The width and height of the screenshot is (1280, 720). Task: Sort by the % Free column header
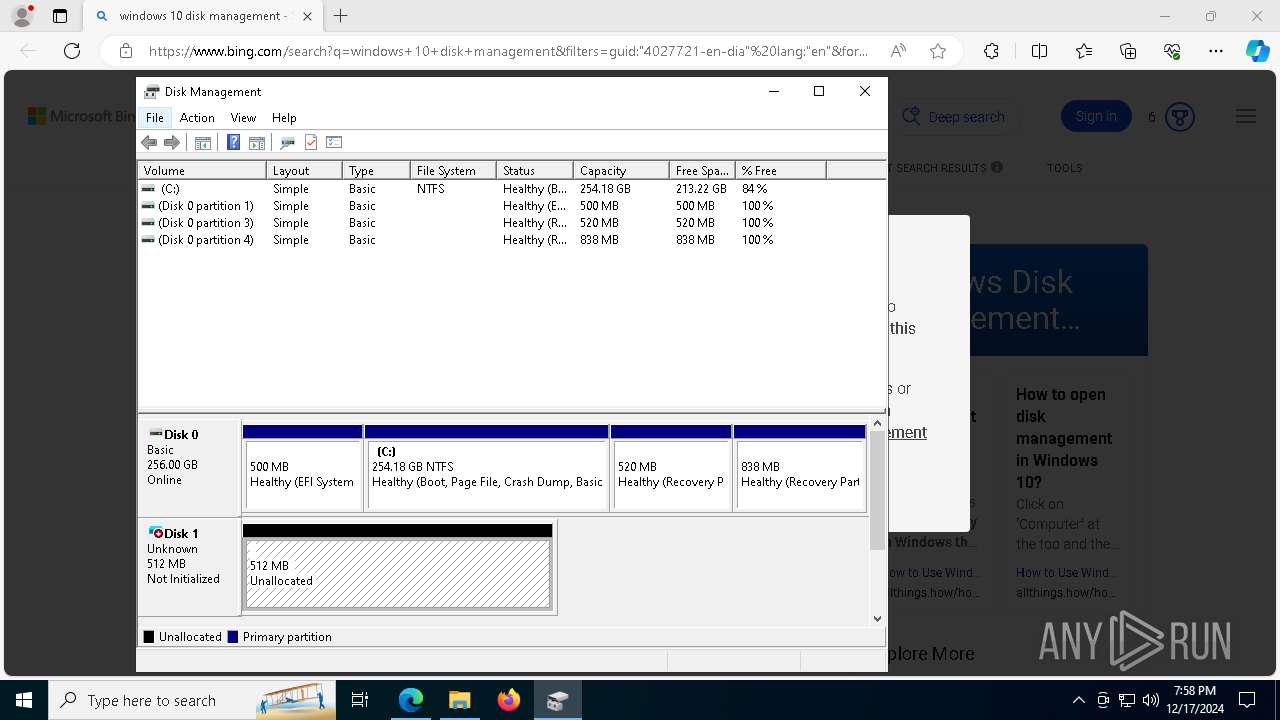tap(781, 171)
